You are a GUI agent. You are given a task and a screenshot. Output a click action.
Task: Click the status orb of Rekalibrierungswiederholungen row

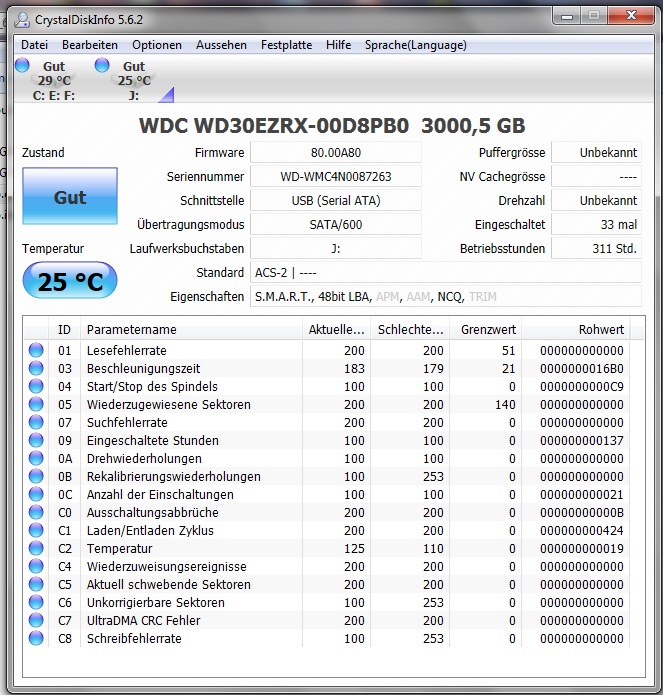click(36, 476)
